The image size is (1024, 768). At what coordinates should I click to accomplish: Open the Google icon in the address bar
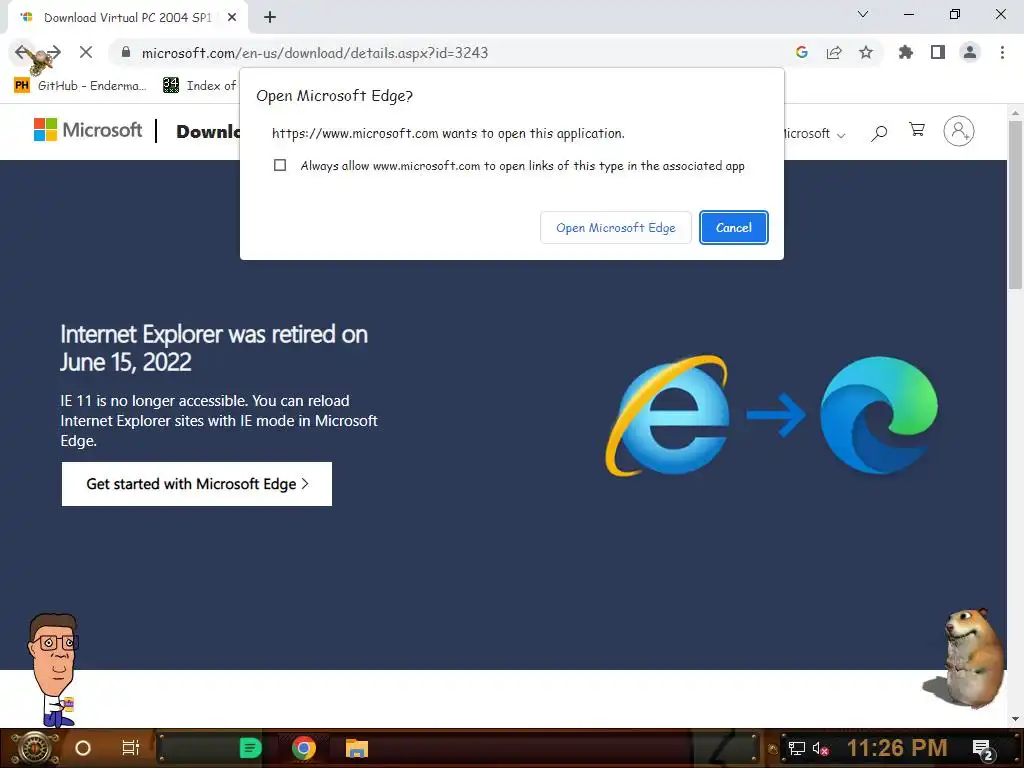[802, 52]
